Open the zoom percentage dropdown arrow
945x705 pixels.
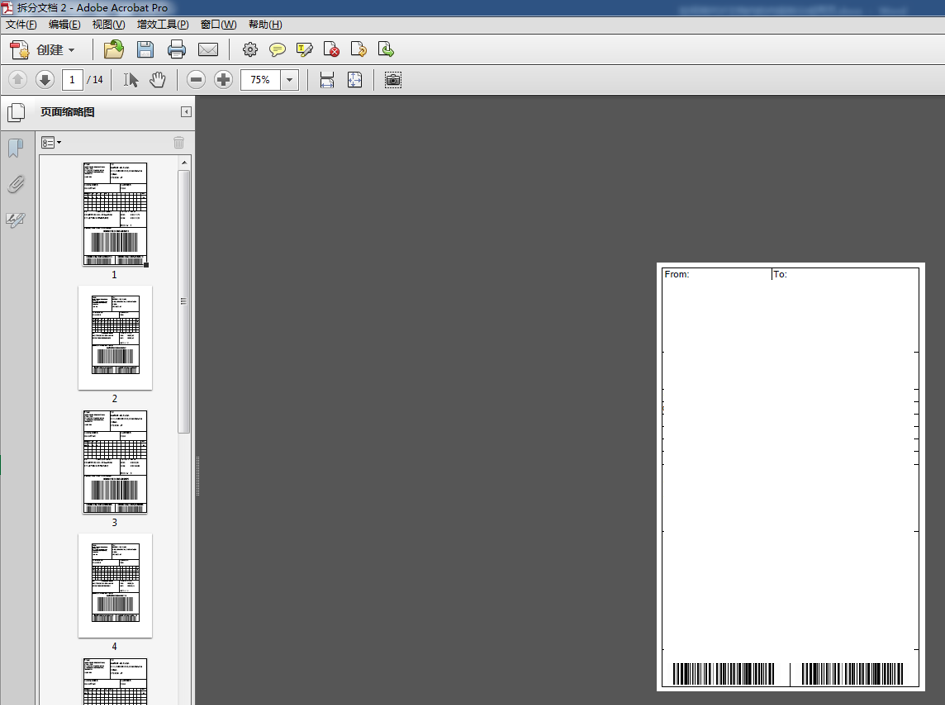pyautogui.click(x=290, y=80)
